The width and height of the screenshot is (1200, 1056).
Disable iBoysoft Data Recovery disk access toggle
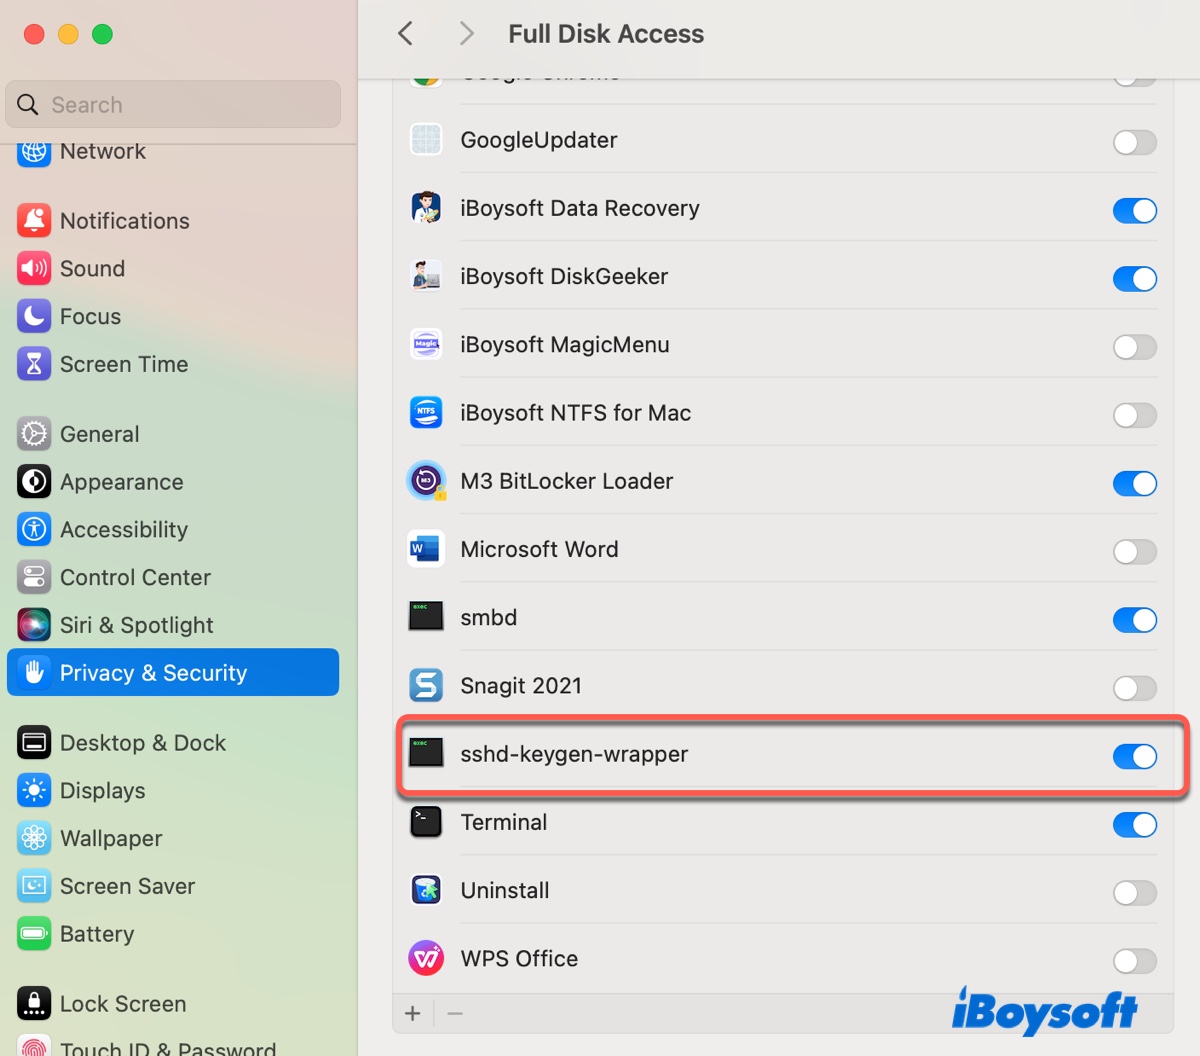coord(1135,210)
